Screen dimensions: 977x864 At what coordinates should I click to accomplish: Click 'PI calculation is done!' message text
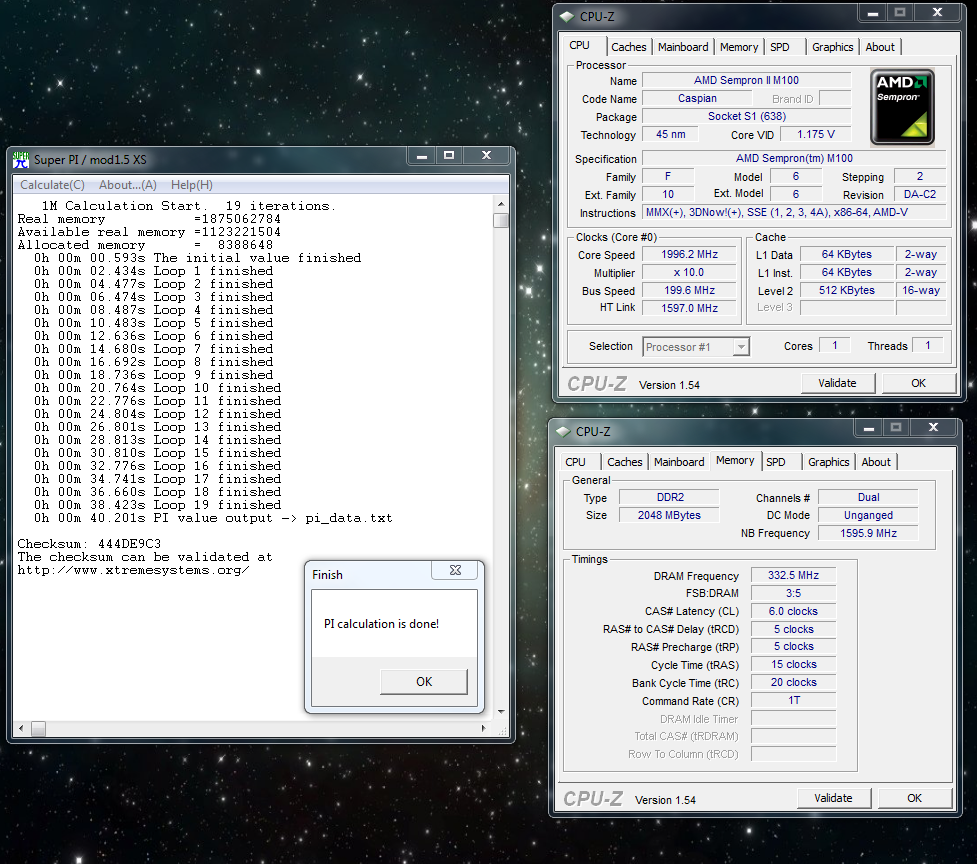(381, 624)
